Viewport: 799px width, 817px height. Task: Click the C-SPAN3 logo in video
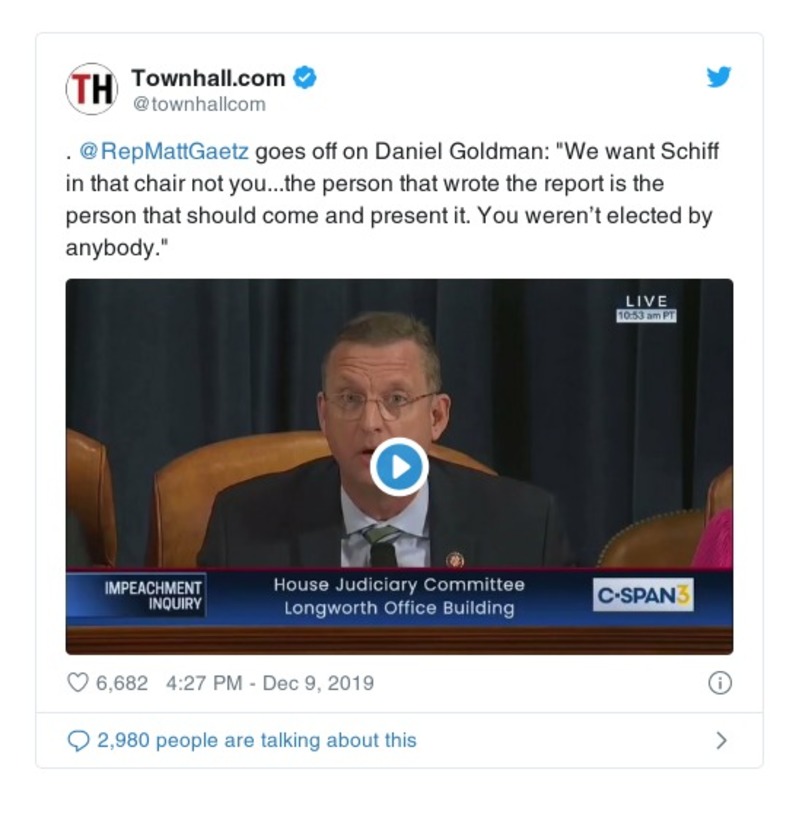coord(643,595)
